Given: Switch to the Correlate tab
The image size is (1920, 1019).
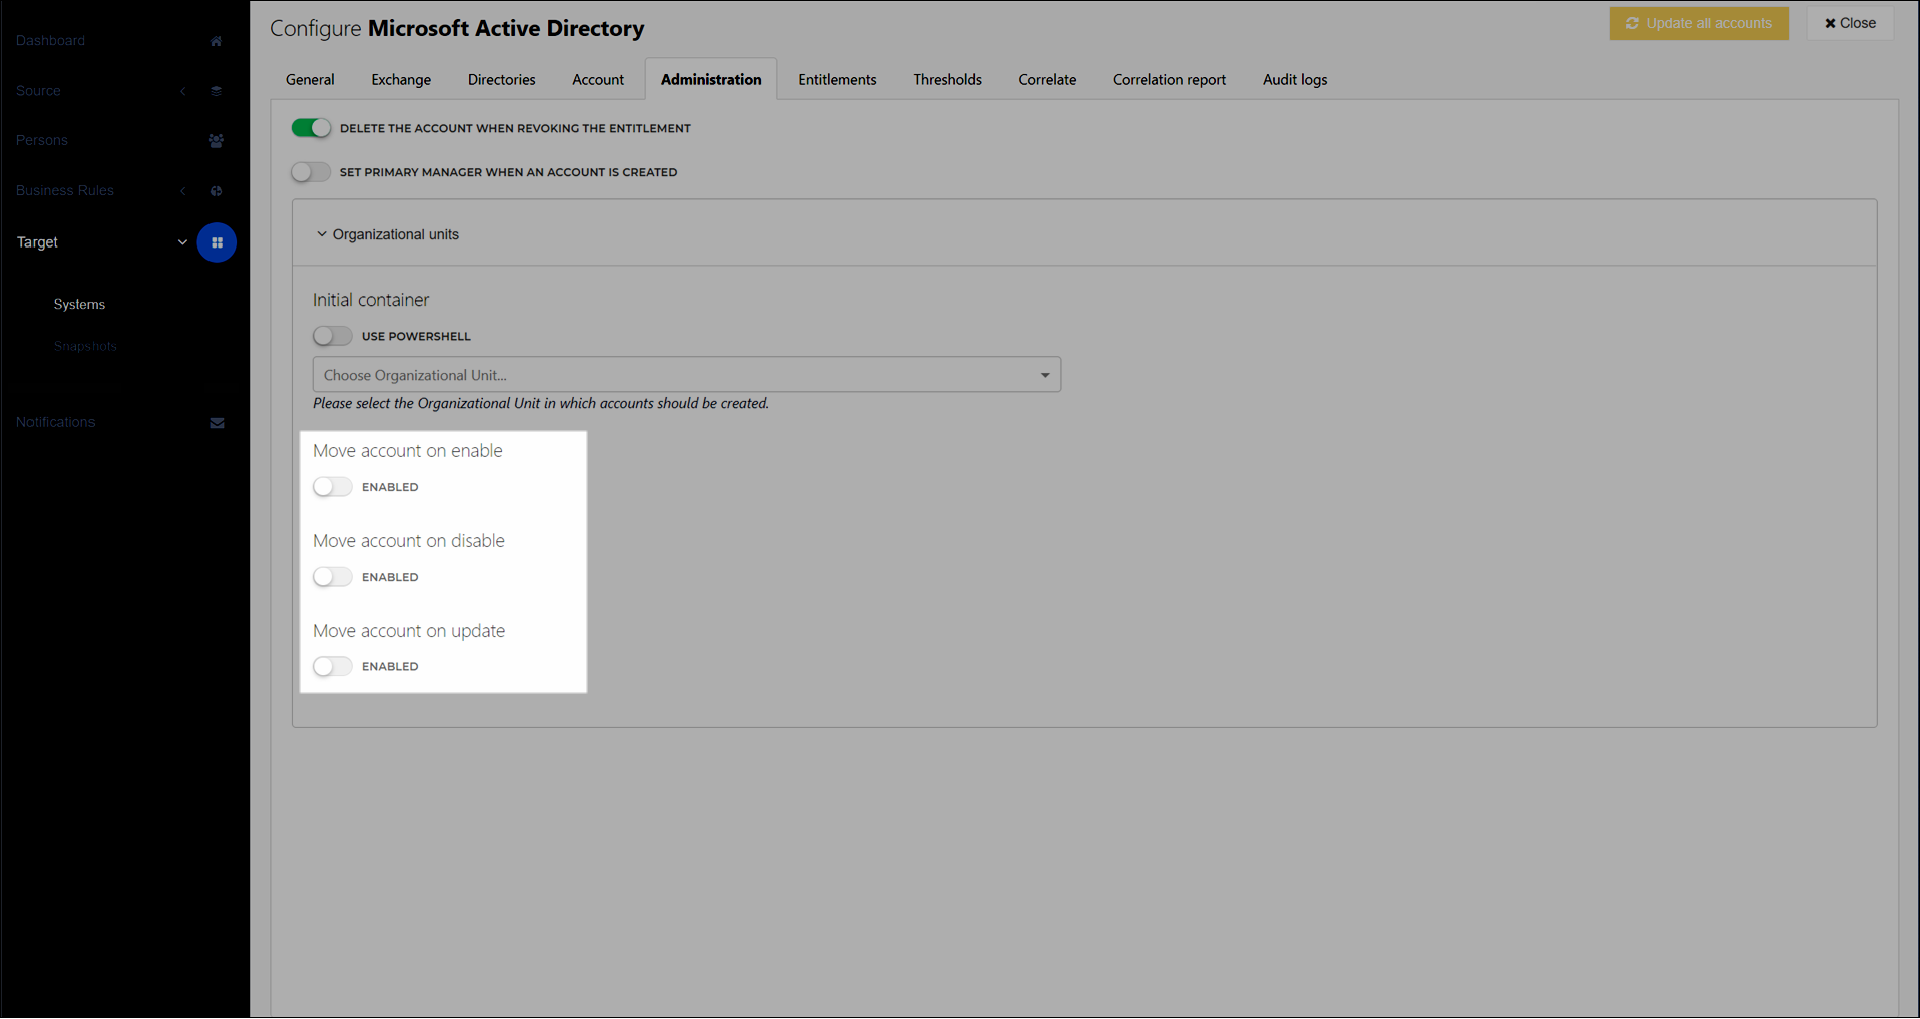Looking at the screenshot, I should pyautogui.click(x=1047, y=80).
